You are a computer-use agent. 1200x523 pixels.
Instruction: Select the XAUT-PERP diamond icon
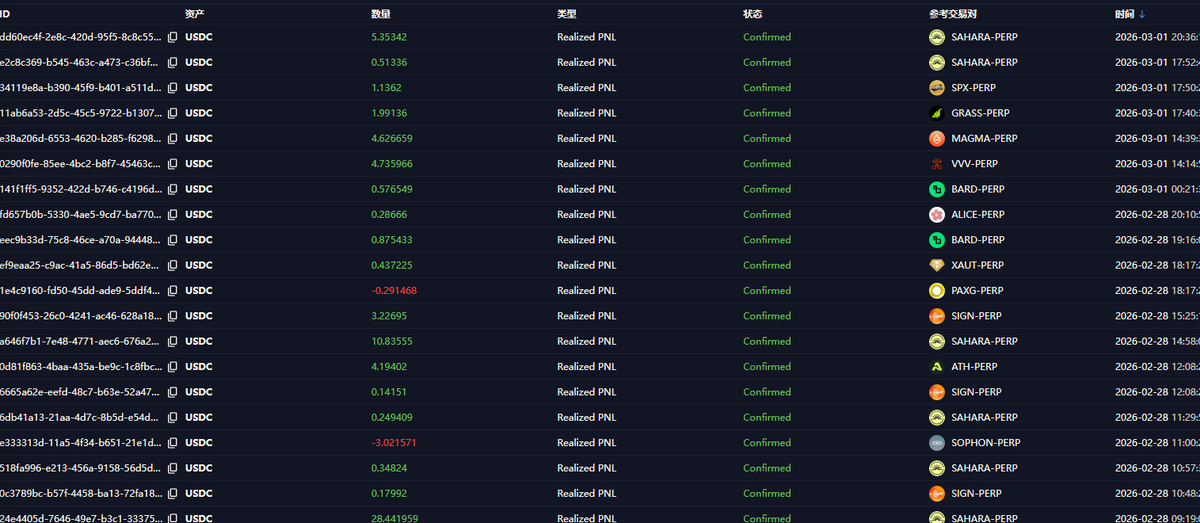point(937,265)
